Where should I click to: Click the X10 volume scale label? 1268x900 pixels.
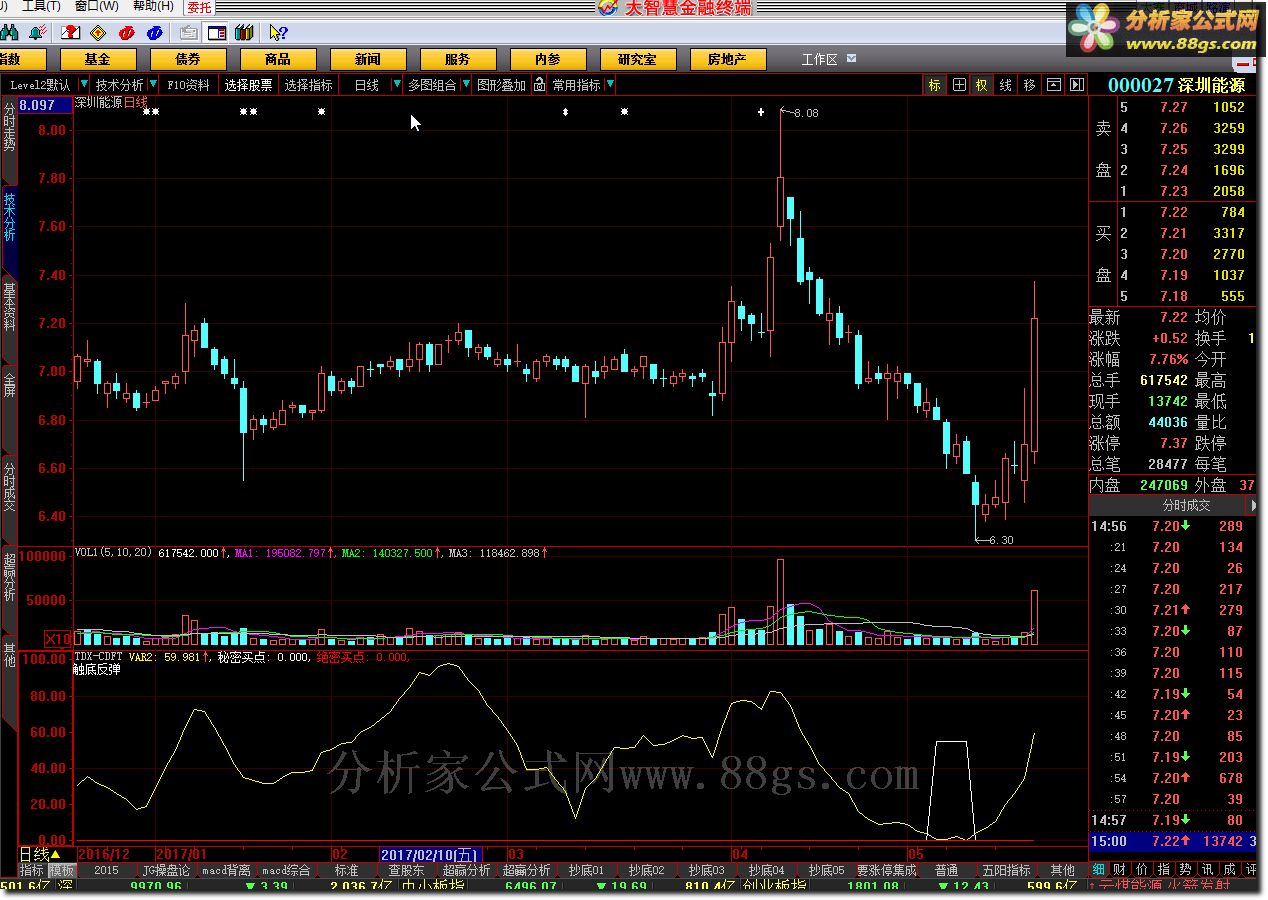[59, 638]
